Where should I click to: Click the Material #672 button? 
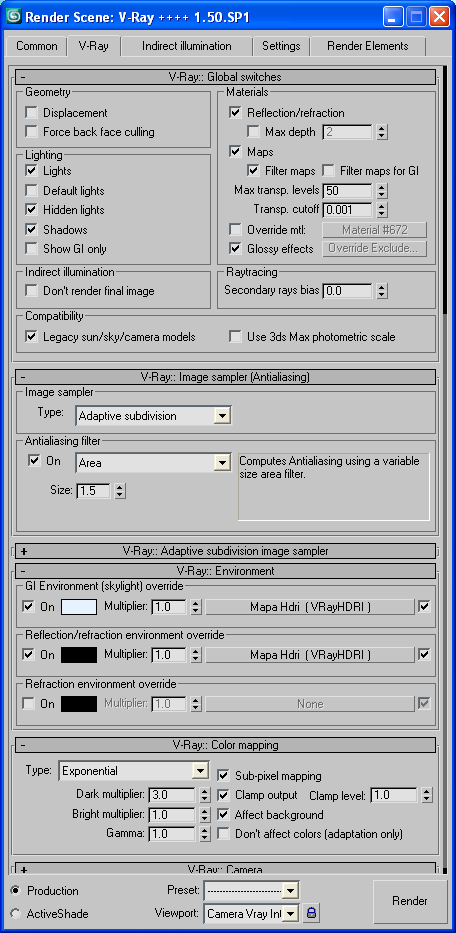click(375, 230)
